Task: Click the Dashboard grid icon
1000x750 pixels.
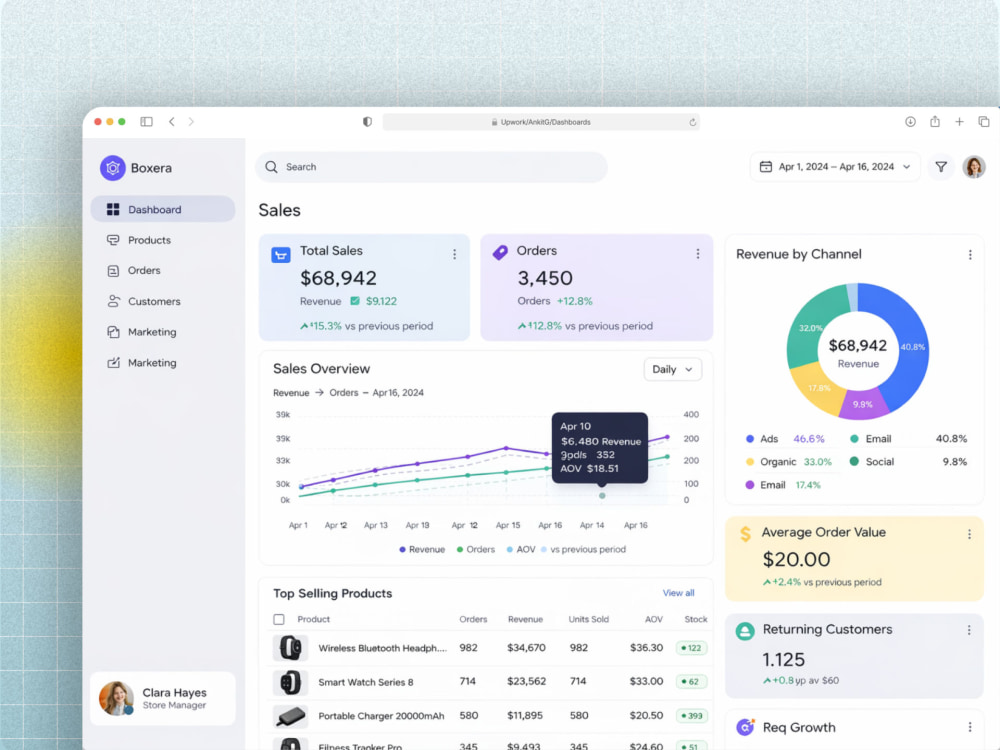Action: point(113,209)
